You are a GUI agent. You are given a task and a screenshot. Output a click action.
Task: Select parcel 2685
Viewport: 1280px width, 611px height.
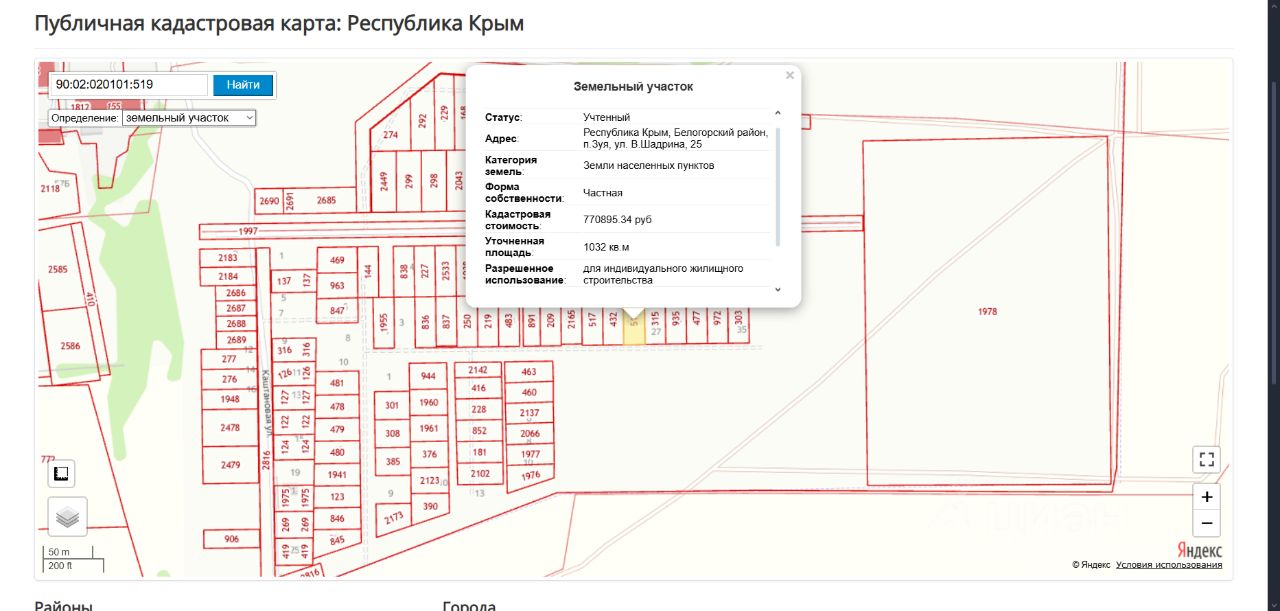point(327,200)
